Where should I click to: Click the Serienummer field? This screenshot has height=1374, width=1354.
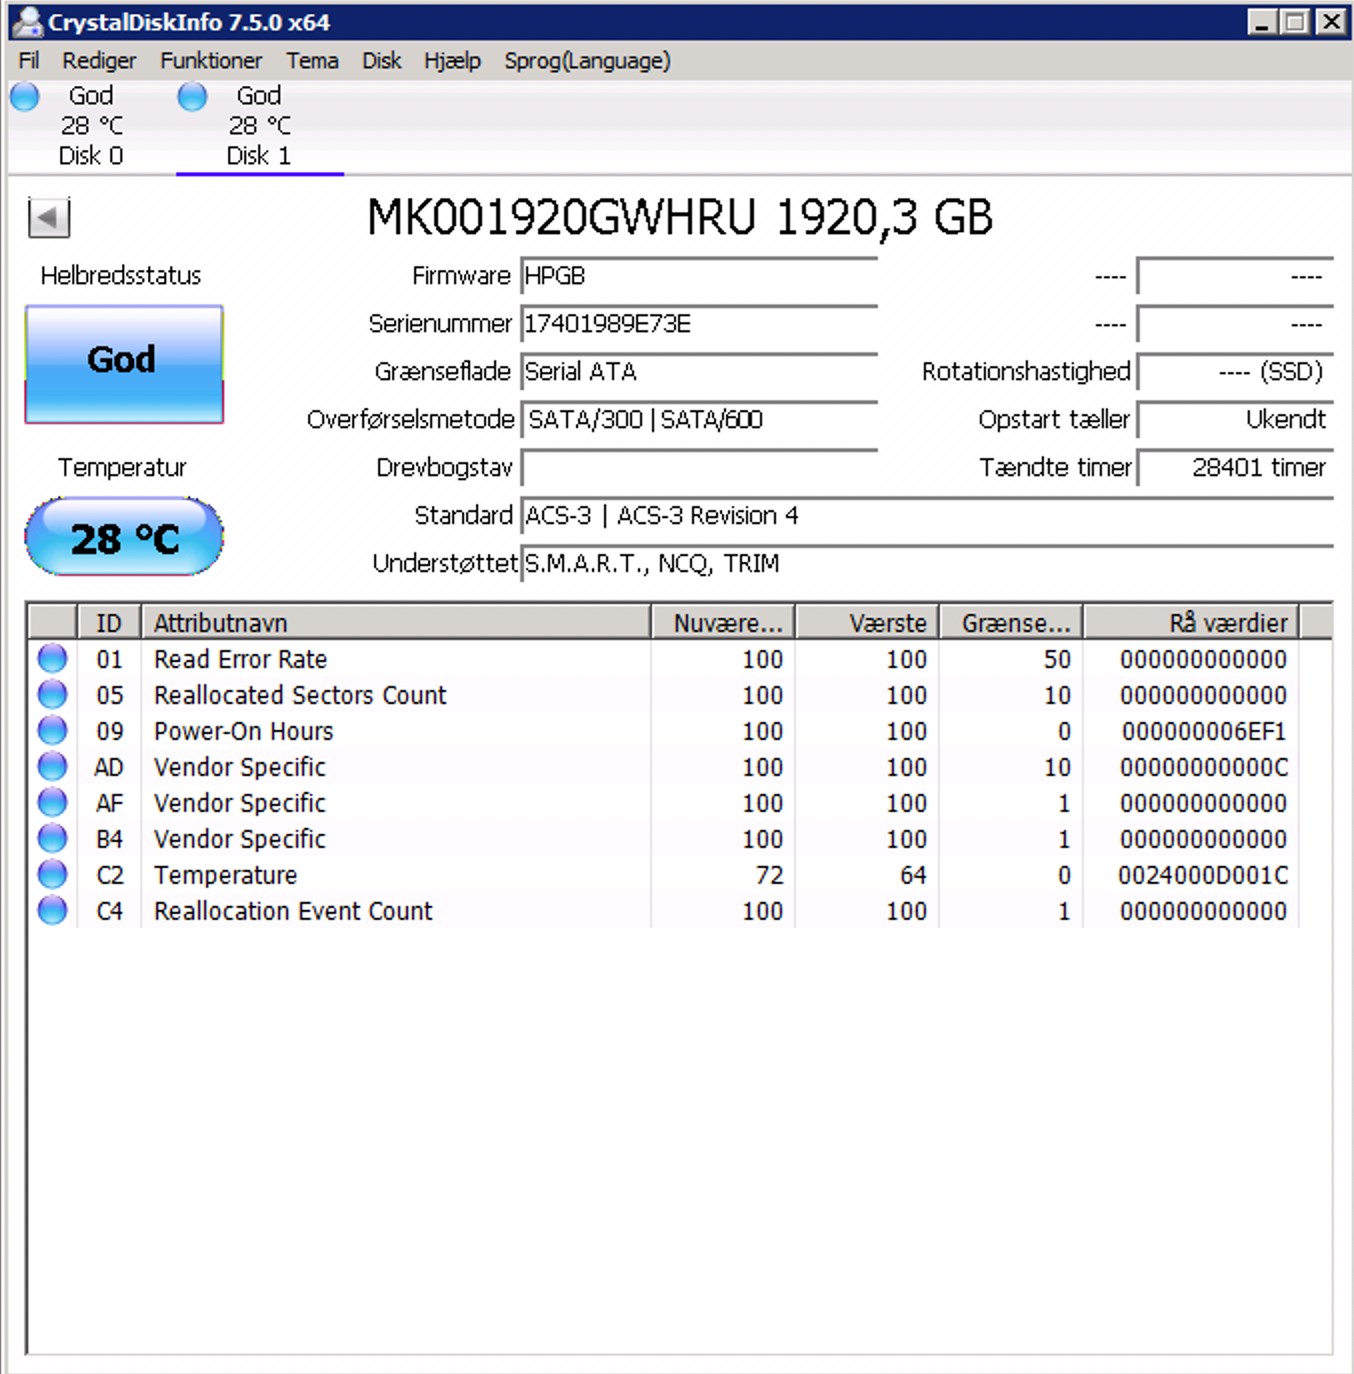(699, 324)
